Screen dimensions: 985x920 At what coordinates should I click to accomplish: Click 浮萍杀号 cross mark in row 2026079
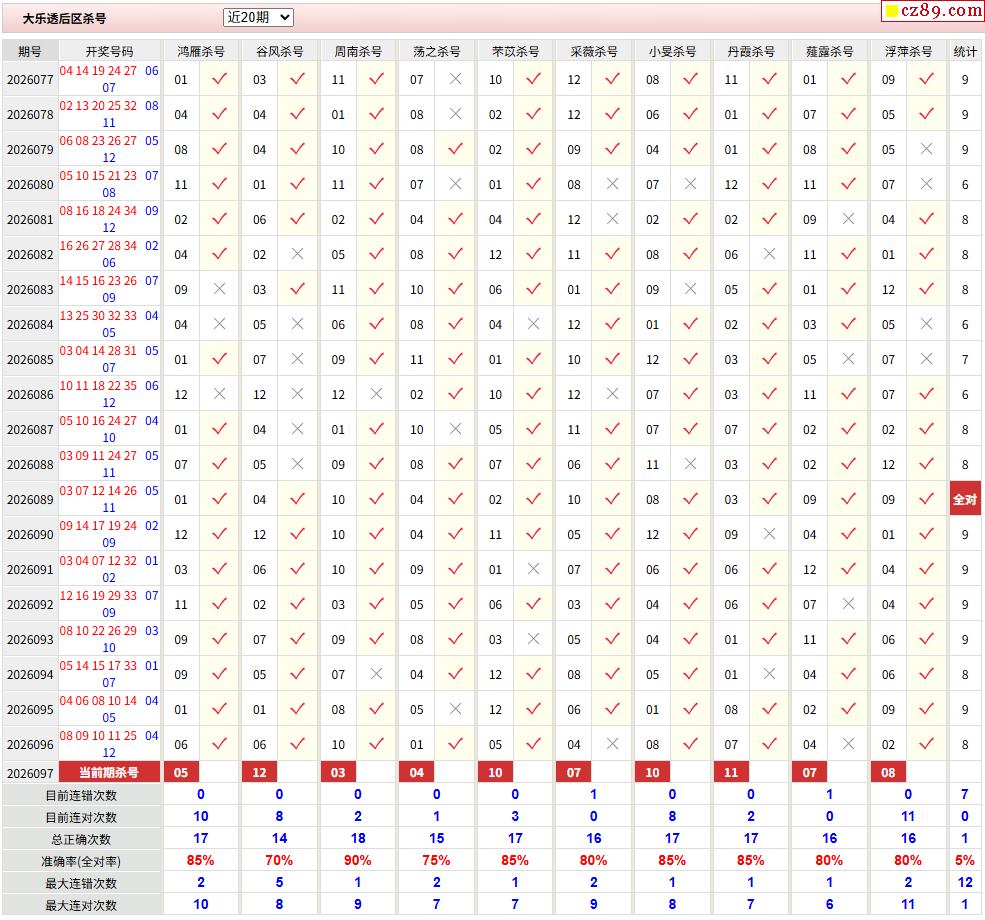tap(926, 149)
